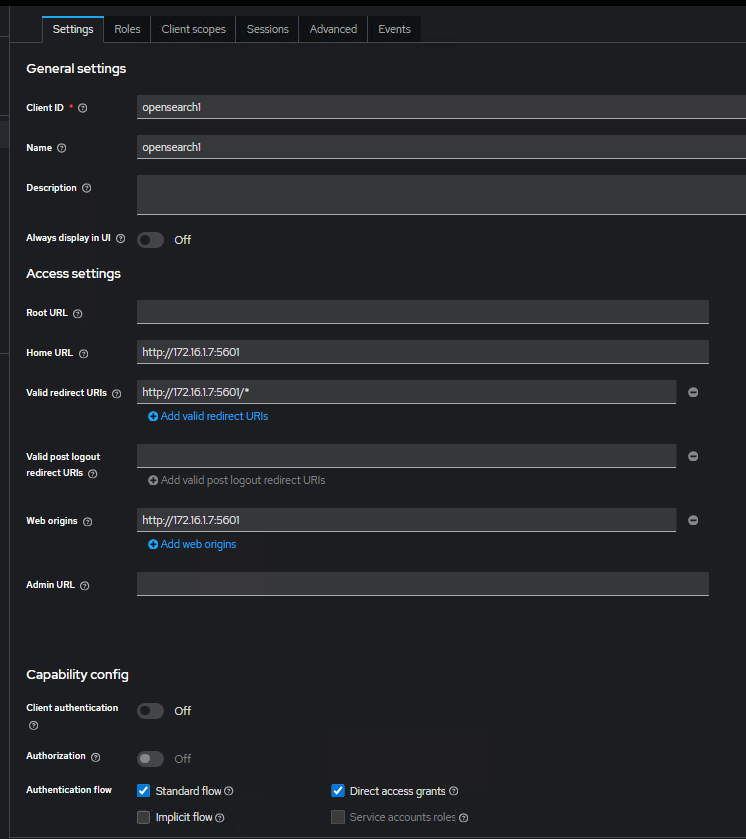
Task: Uncheck the Standard flow checkbox
Action: [x=143, y=791]
